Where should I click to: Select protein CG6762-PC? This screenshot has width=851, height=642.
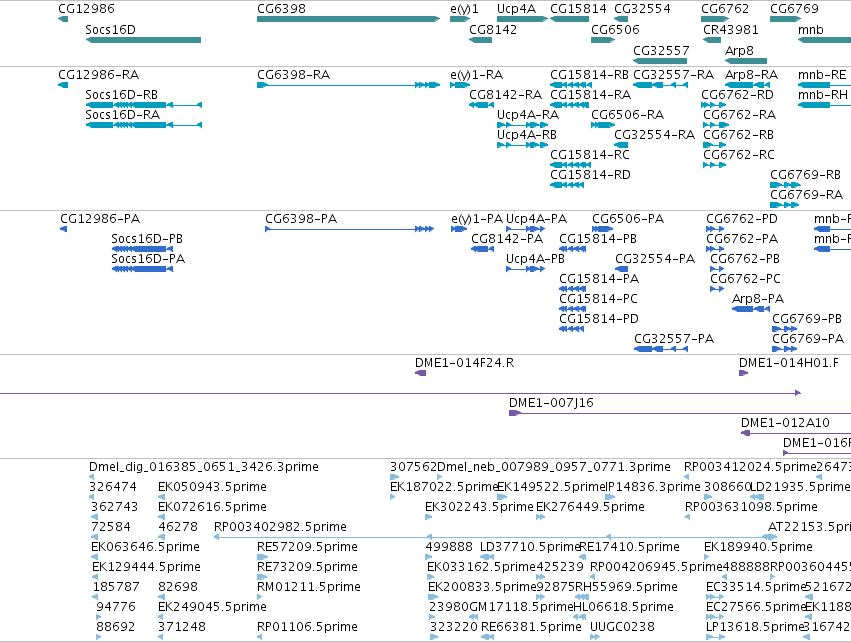tap(717, 289)
